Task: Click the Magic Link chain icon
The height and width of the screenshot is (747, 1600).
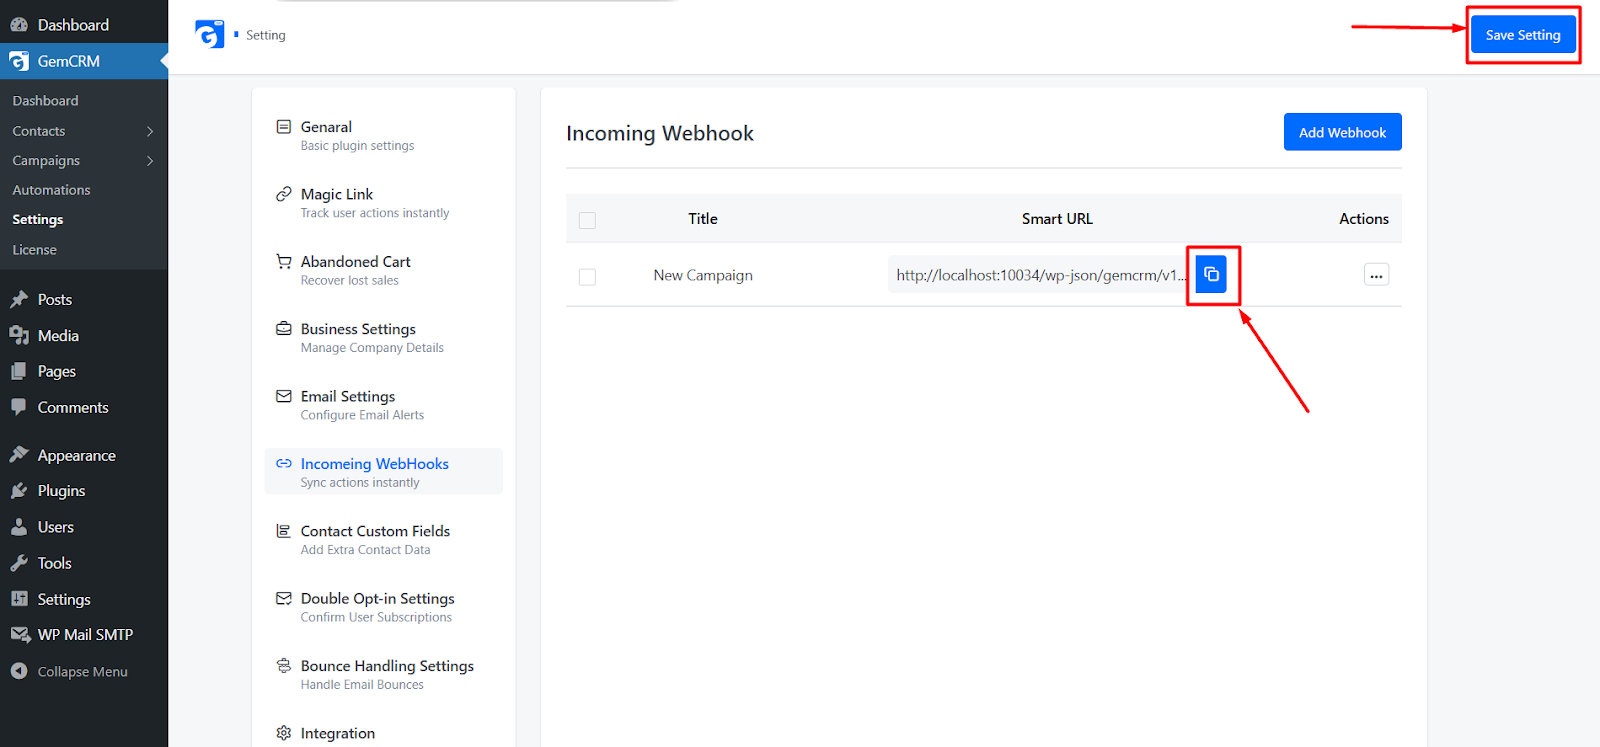Action: 284,194
